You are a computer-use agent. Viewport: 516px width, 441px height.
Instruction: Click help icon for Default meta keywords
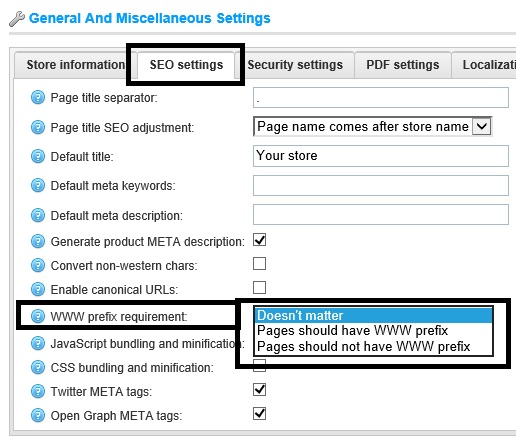[38, 185]
